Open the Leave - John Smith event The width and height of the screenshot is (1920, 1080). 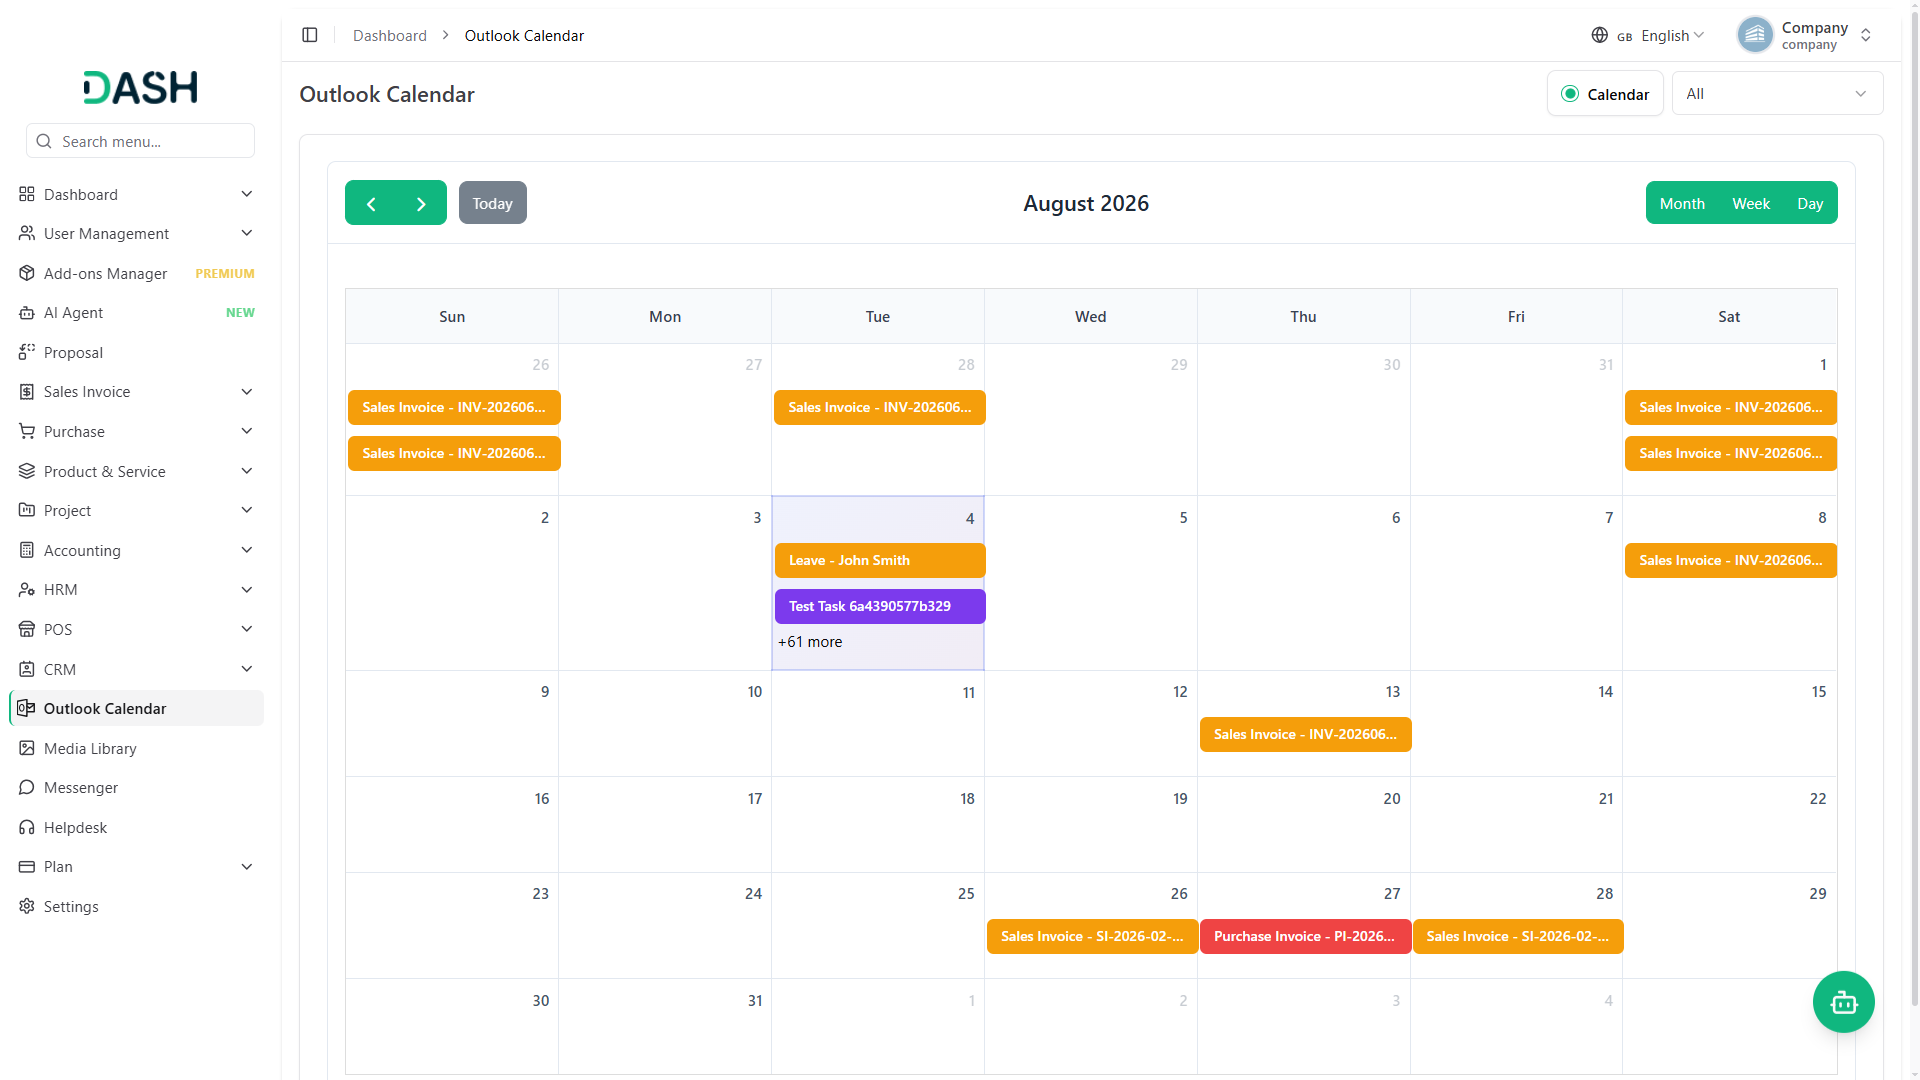tap(880, 560)
